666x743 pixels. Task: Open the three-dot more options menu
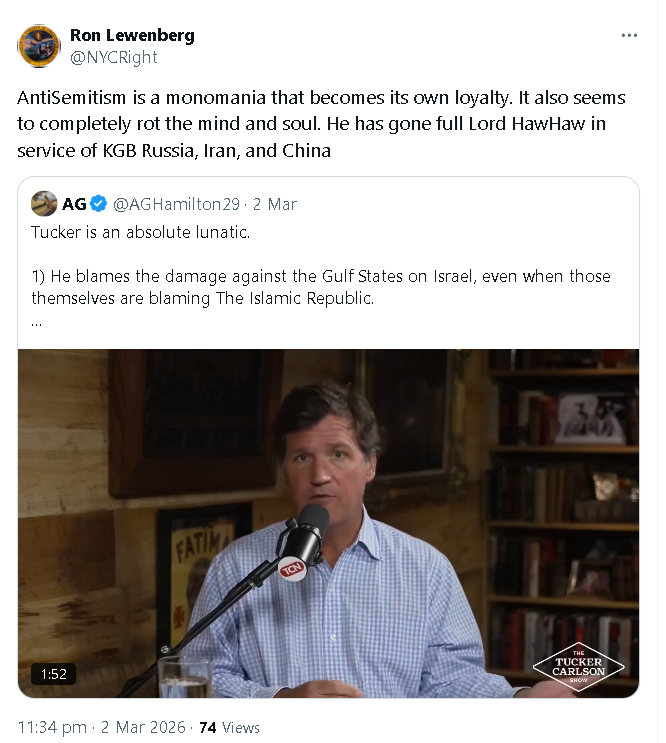(x=629, y=36)
